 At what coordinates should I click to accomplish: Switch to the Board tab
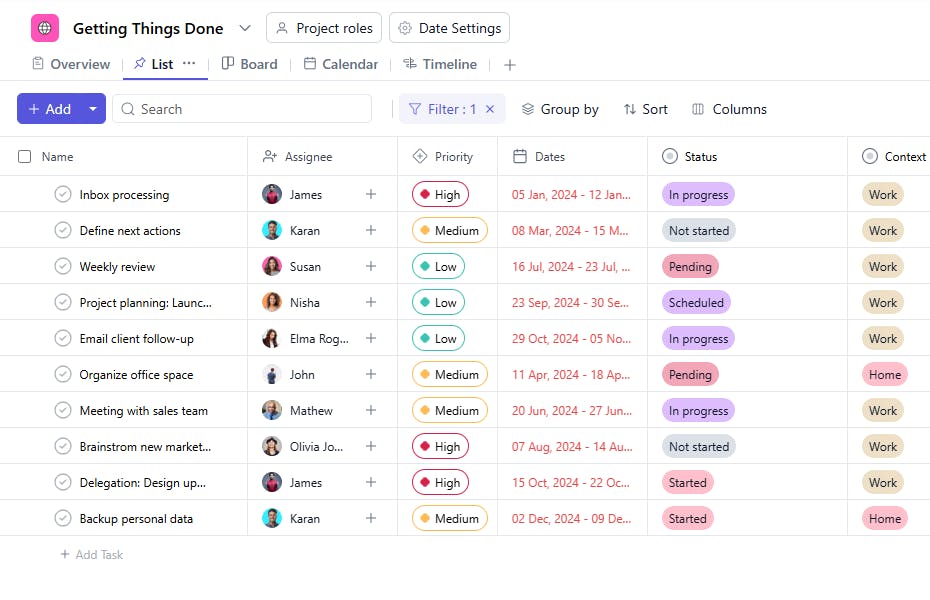pos(249,64)
